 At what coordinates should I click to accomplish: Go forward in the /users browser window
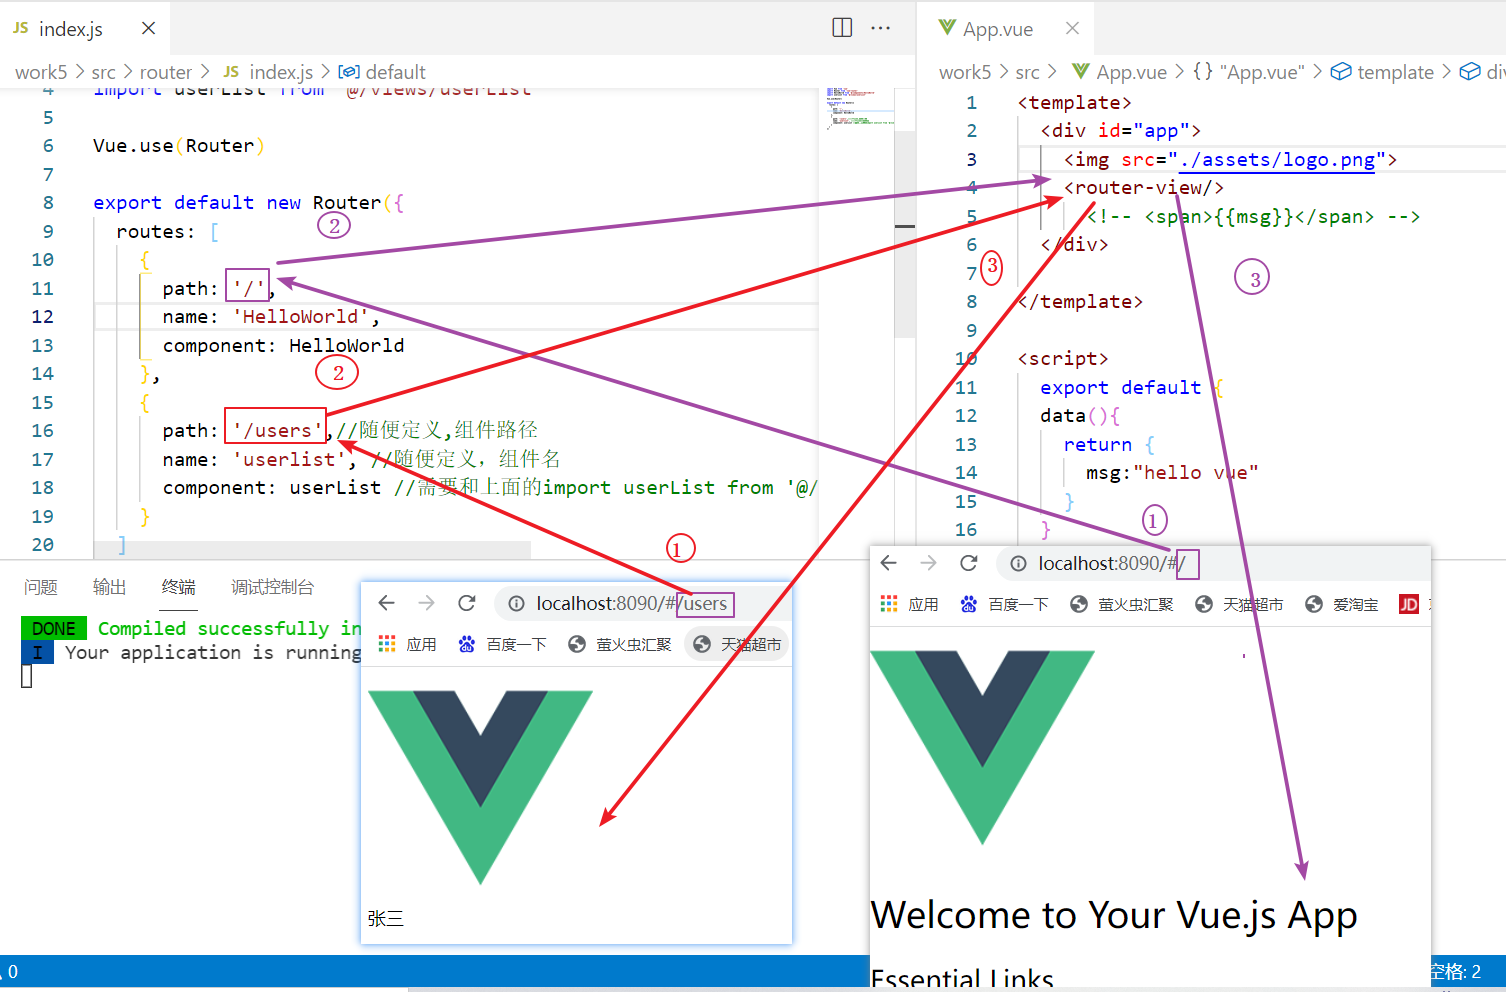[x=427, y=603]
